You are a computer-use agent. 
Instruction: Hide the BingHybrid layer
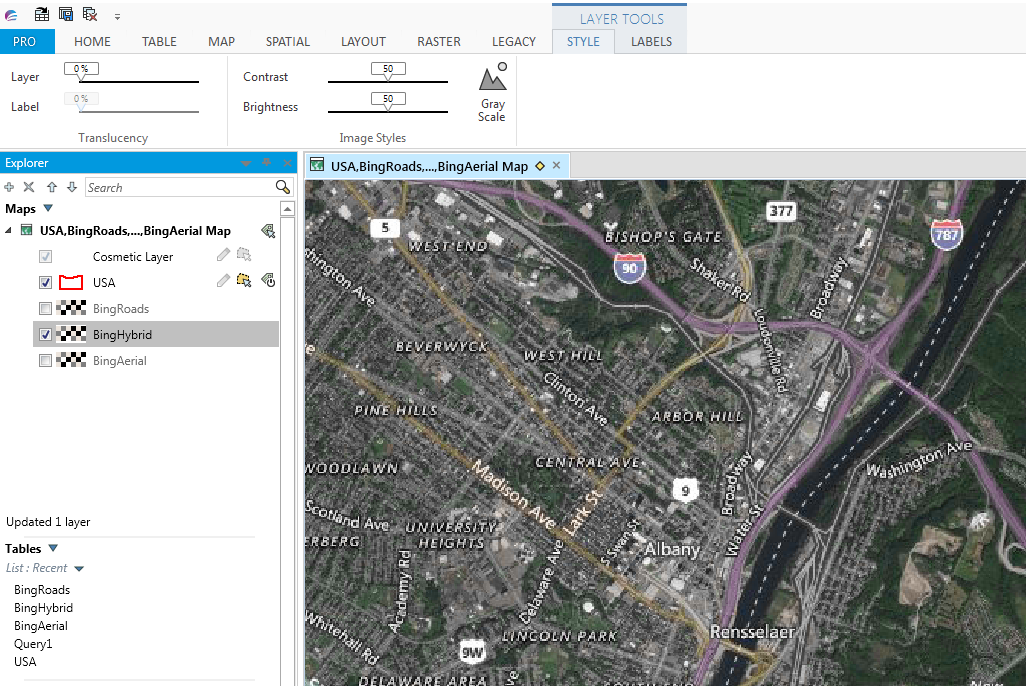tap(45, 334)
